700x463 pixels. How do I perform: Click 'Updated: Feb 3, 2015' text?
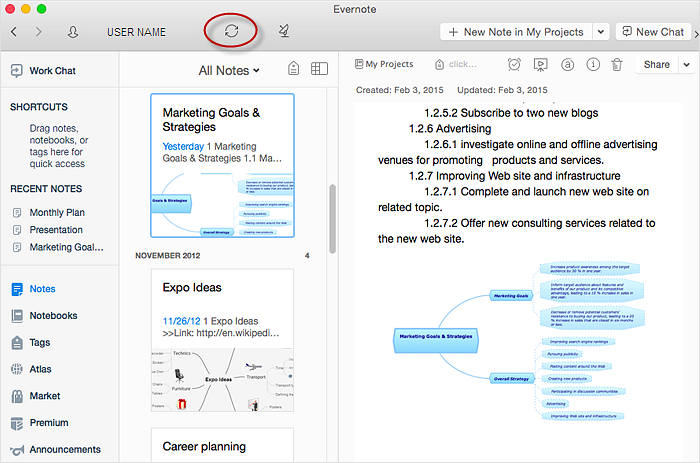pos(502,90)
